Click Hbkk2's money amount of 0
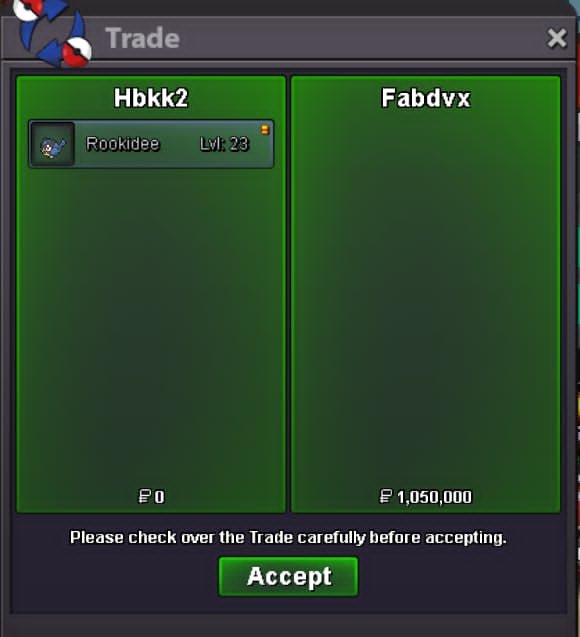The image size is (580, 637). click(x=160, y=497)
